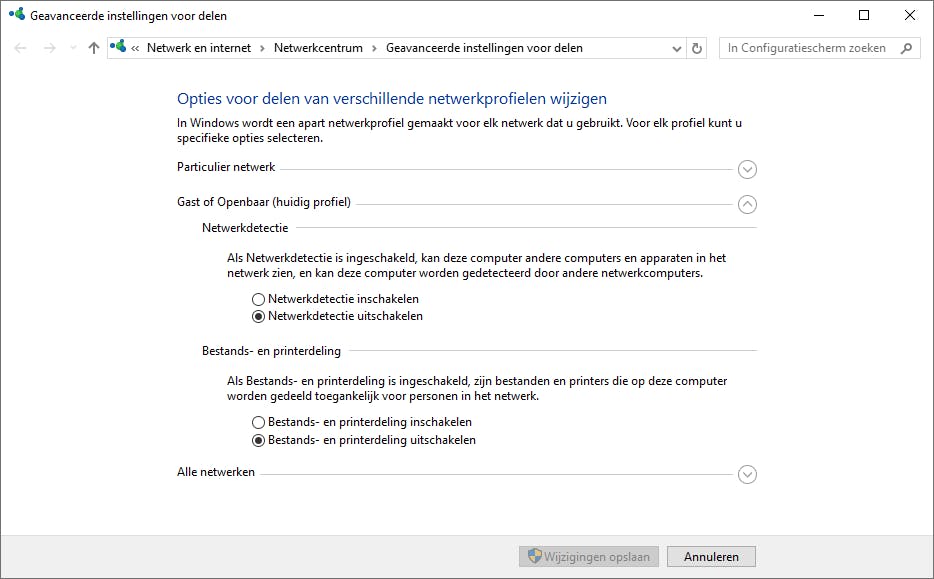The width and height of the screenshot is (934, 579).
Task: Click the search magnifier icon
Action: click(907, 48)
